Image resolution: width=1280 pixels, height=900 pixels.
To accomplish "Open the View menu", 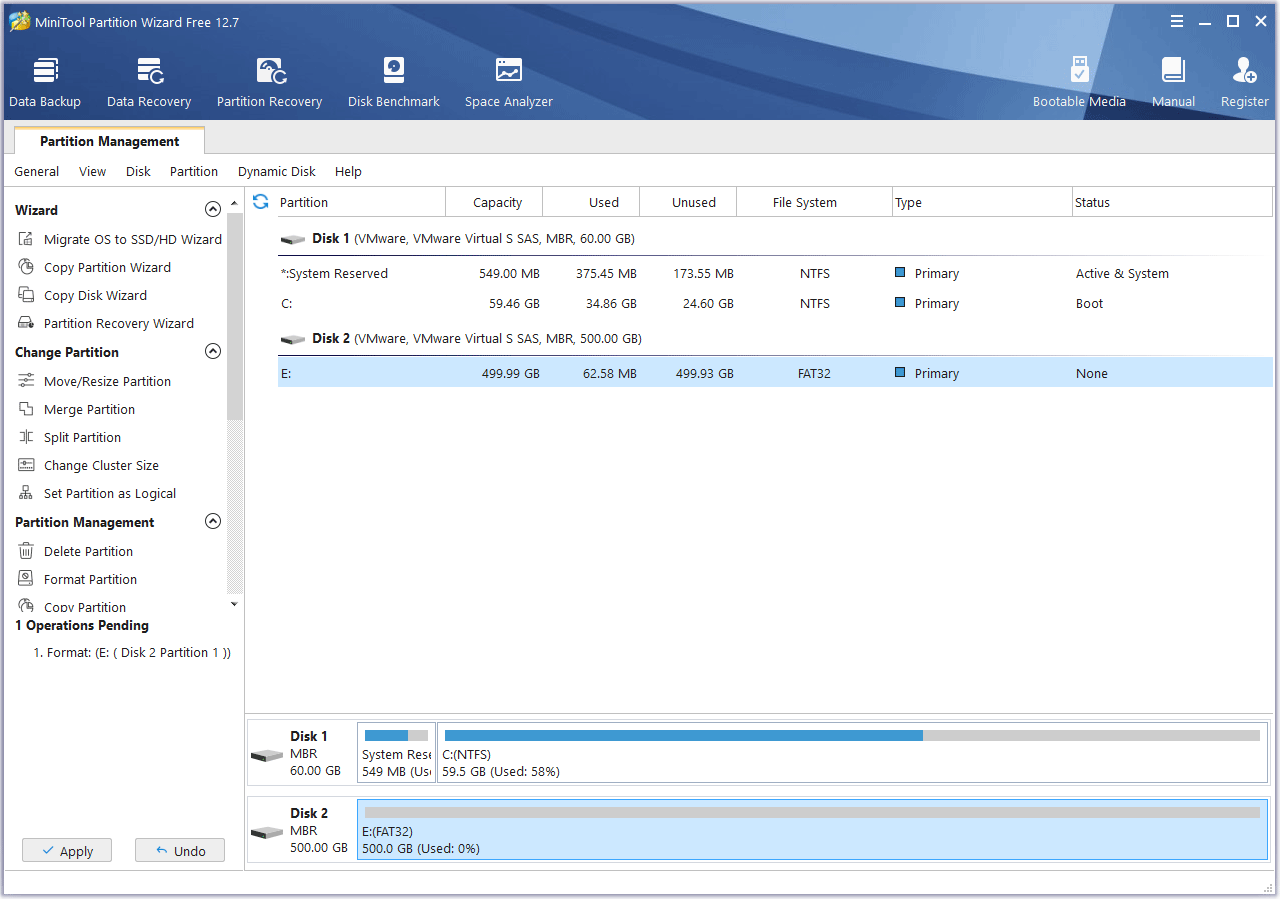I will click(93, 172).
